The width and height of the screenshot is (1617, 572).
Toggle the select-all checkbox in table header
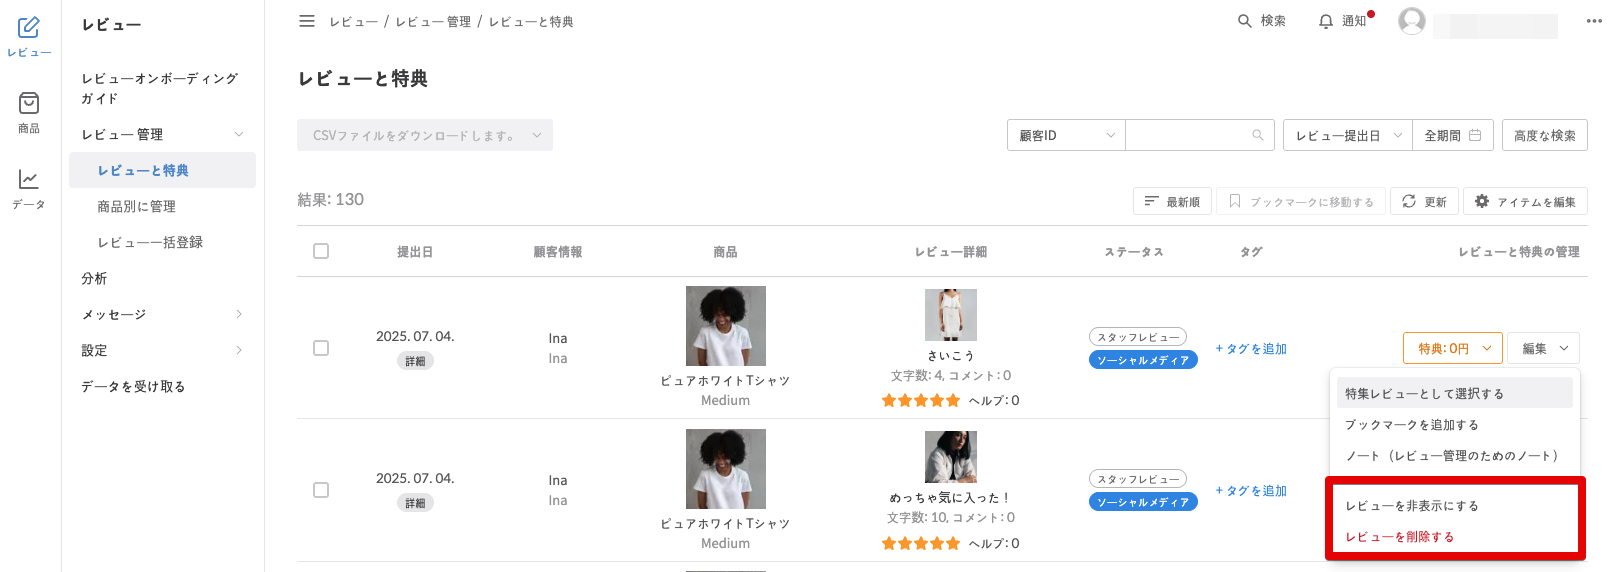[x=321, y=251]
